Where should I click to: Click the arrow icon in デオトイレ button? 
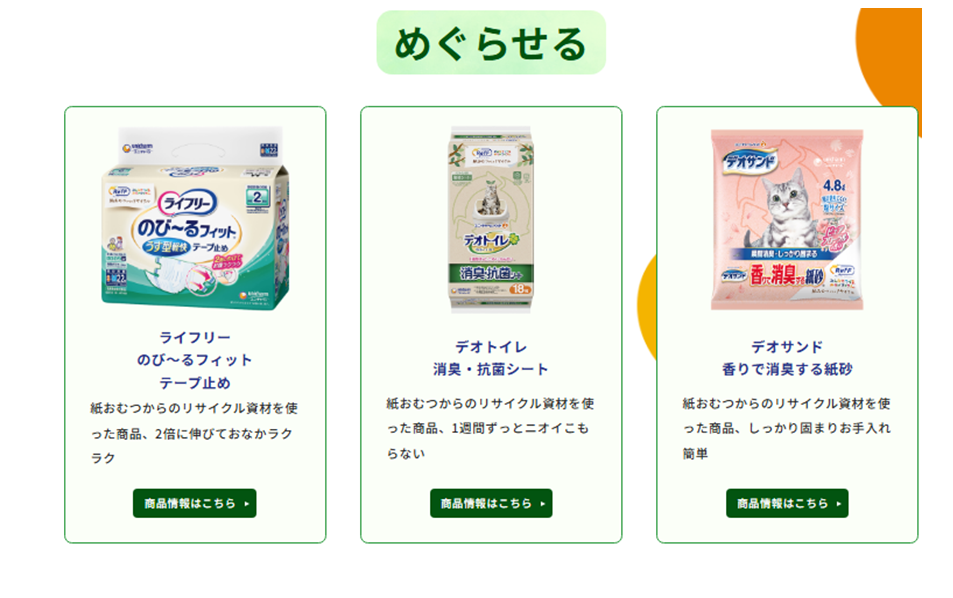tap(543, 504)
